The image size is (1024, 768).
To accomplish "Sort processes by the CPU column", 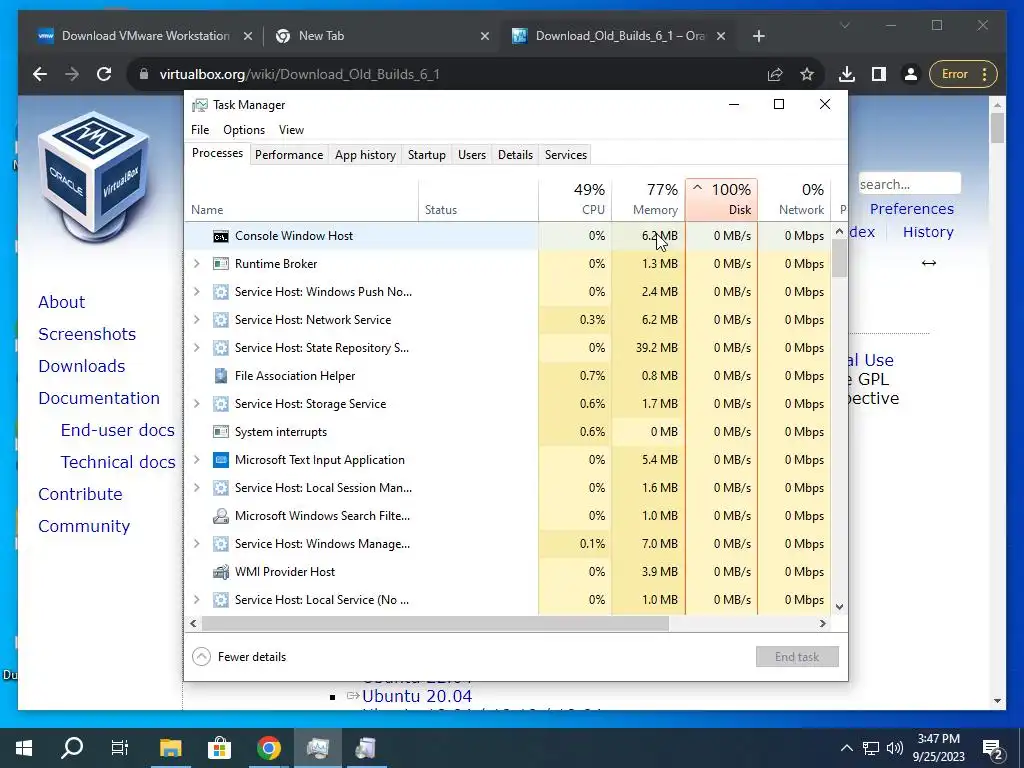I will pos(575,200).
